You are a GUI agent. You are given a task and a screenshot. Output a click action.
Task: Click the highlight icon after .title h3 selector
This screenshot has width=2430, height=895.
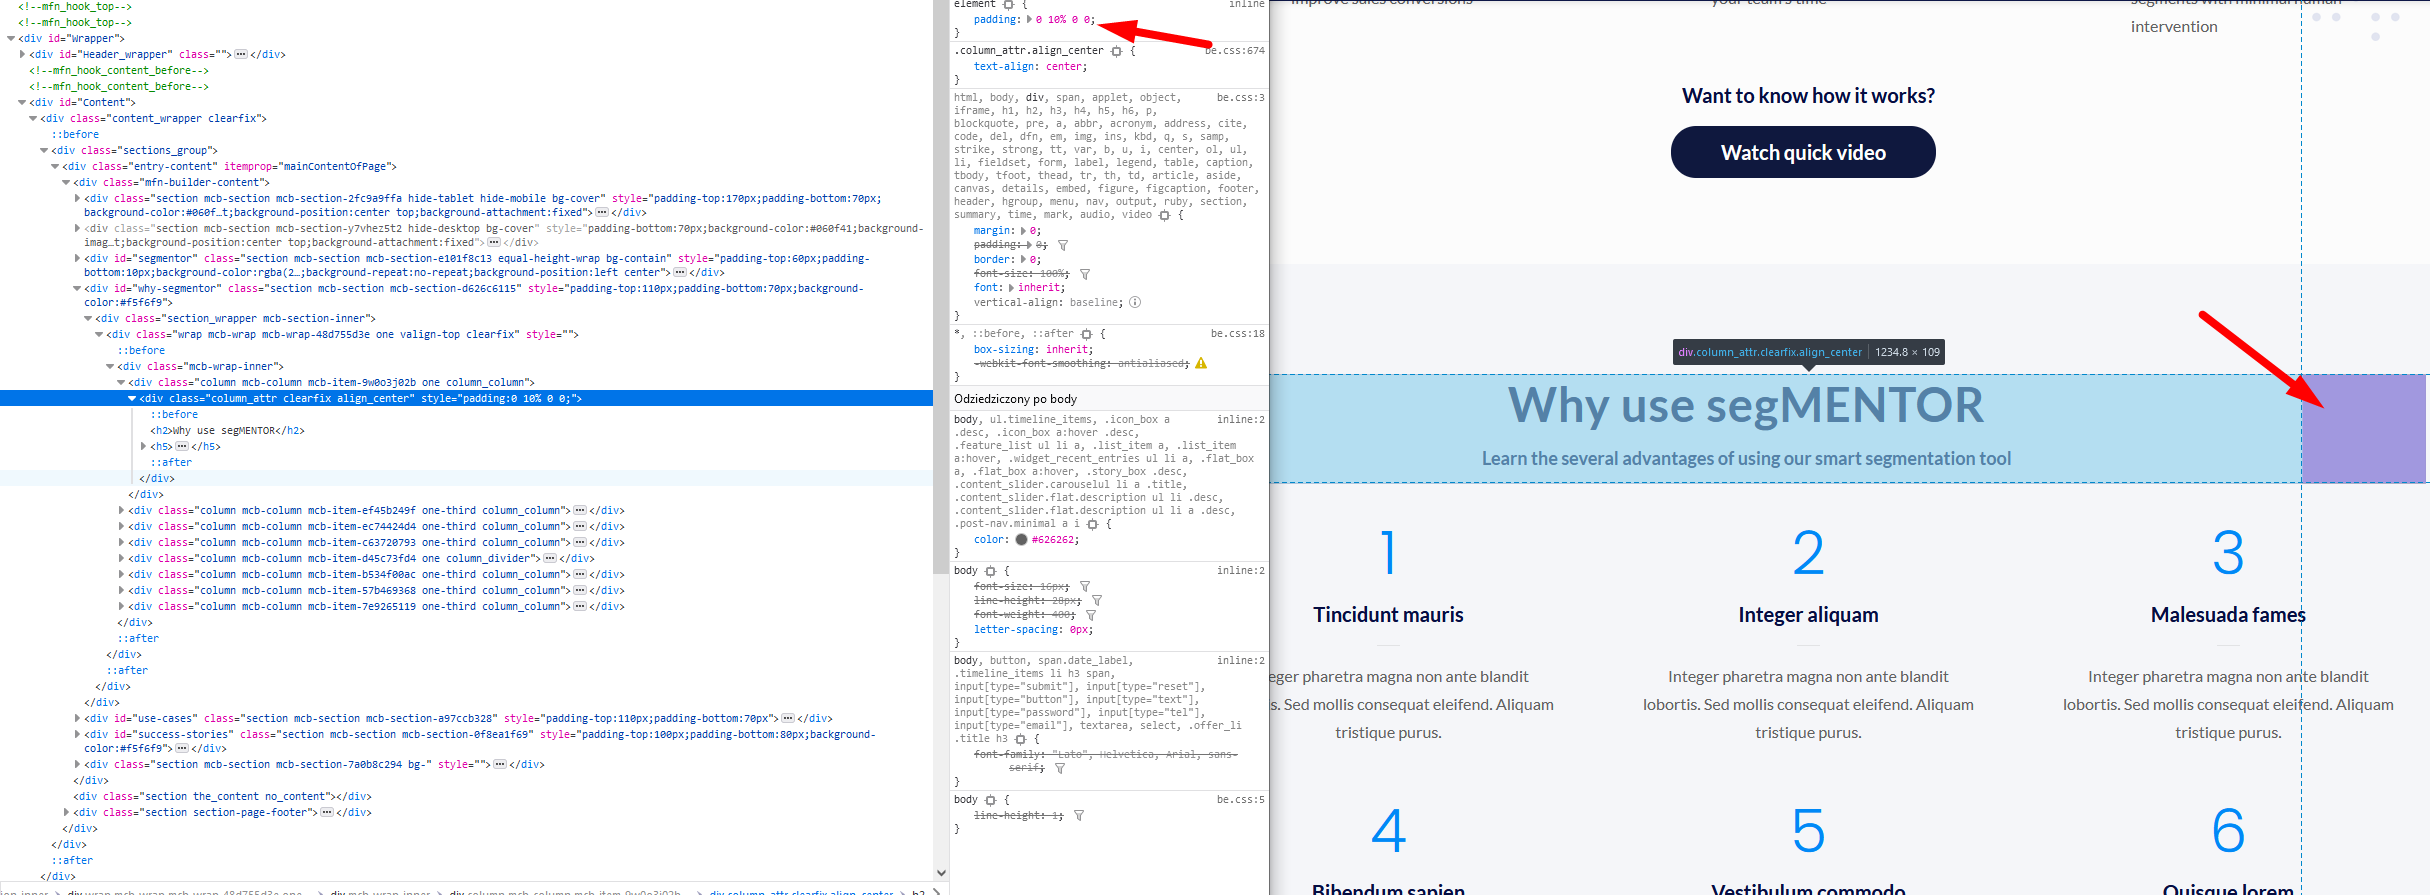pos(1020,739)
